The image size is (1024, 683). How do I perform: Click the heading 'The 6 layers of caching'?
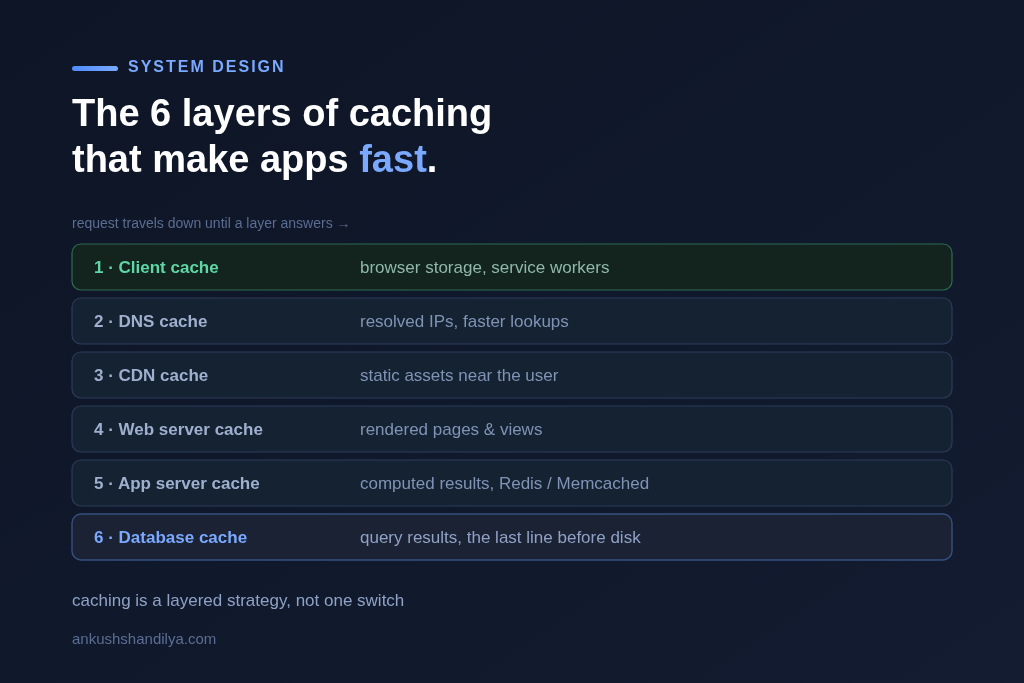281,113
